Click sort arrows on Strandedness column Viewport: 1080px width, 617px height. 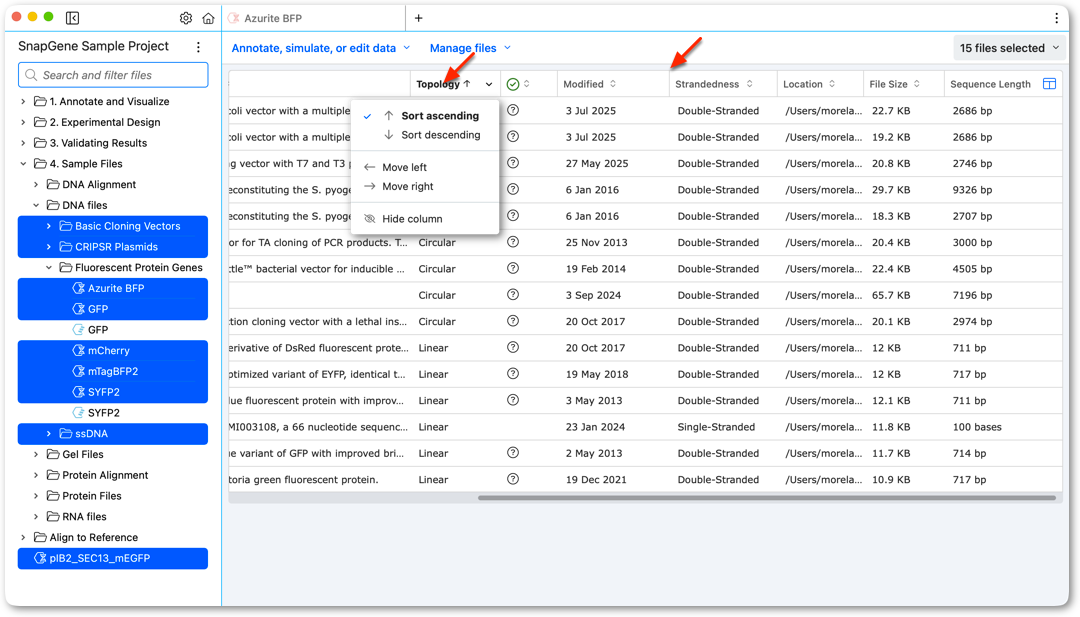749,84
